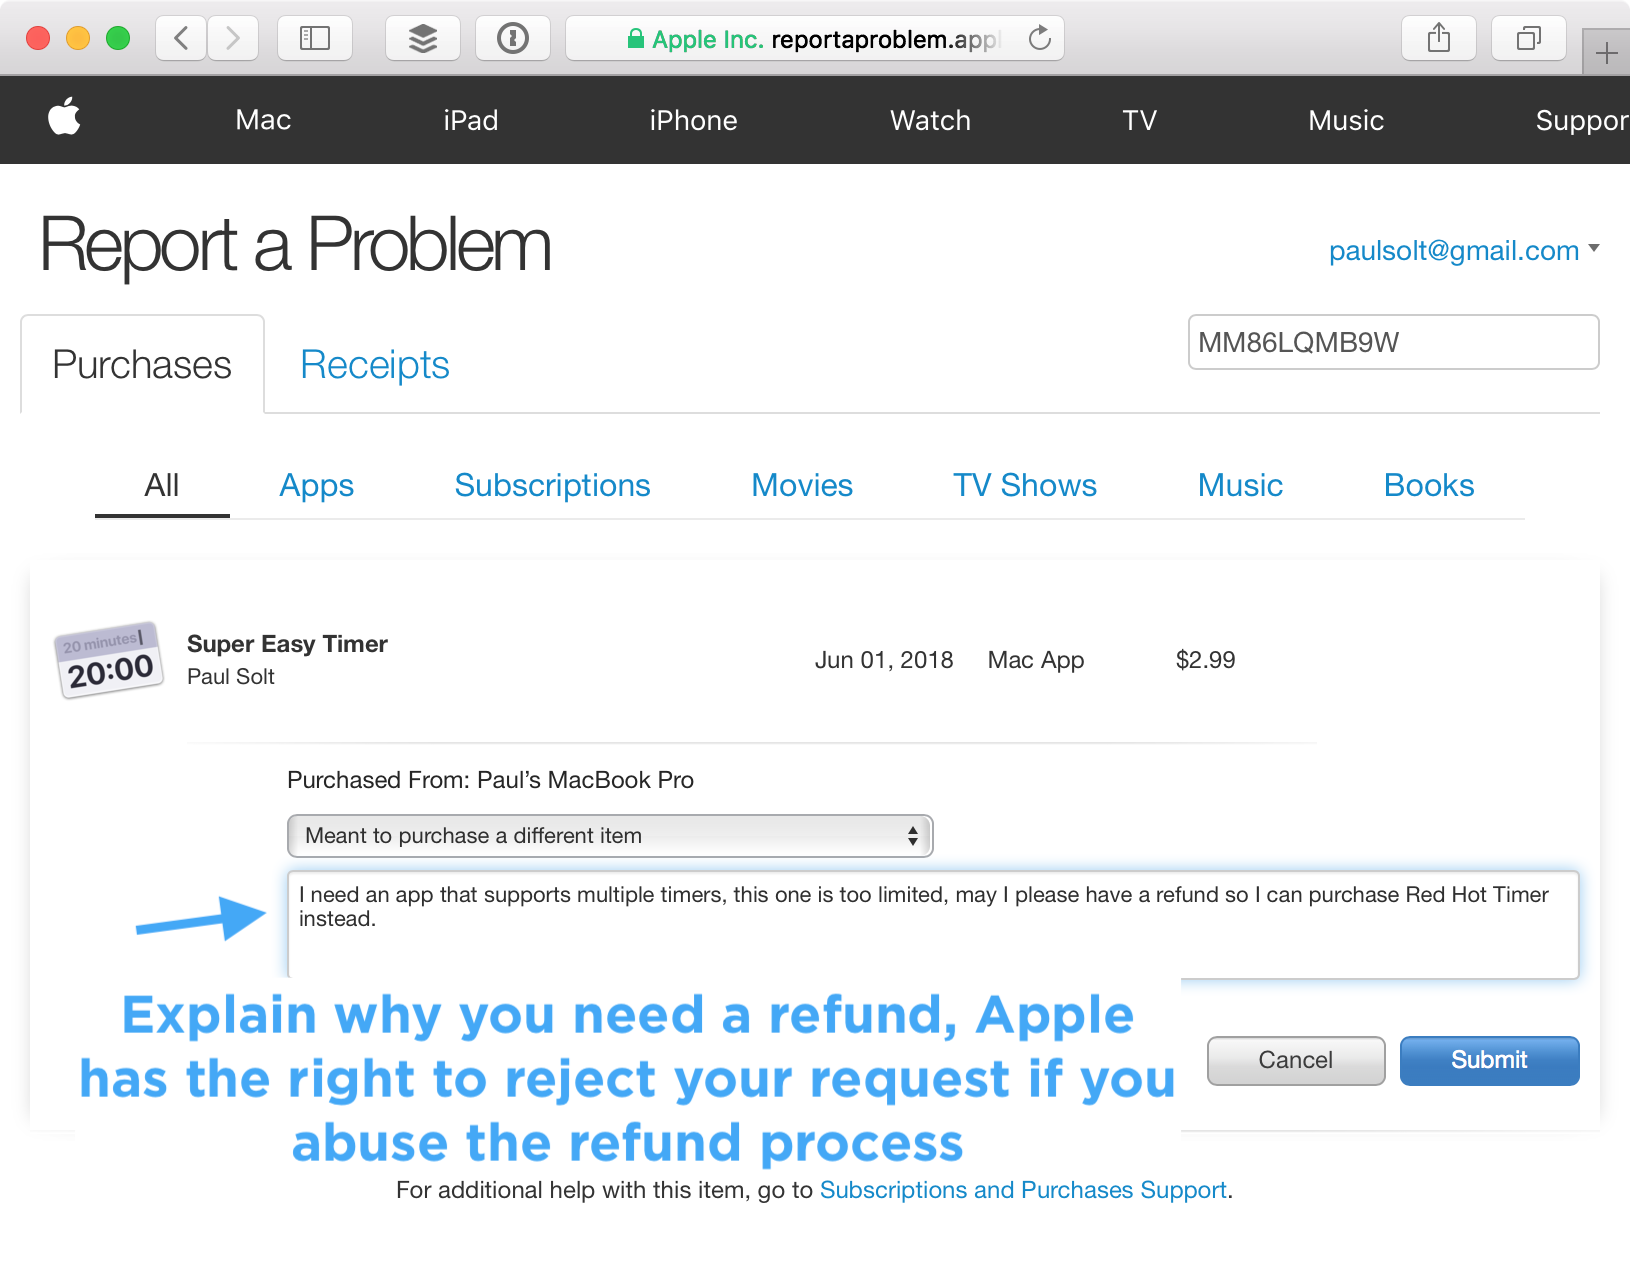Submit the refund request

pos(1489,1060)
